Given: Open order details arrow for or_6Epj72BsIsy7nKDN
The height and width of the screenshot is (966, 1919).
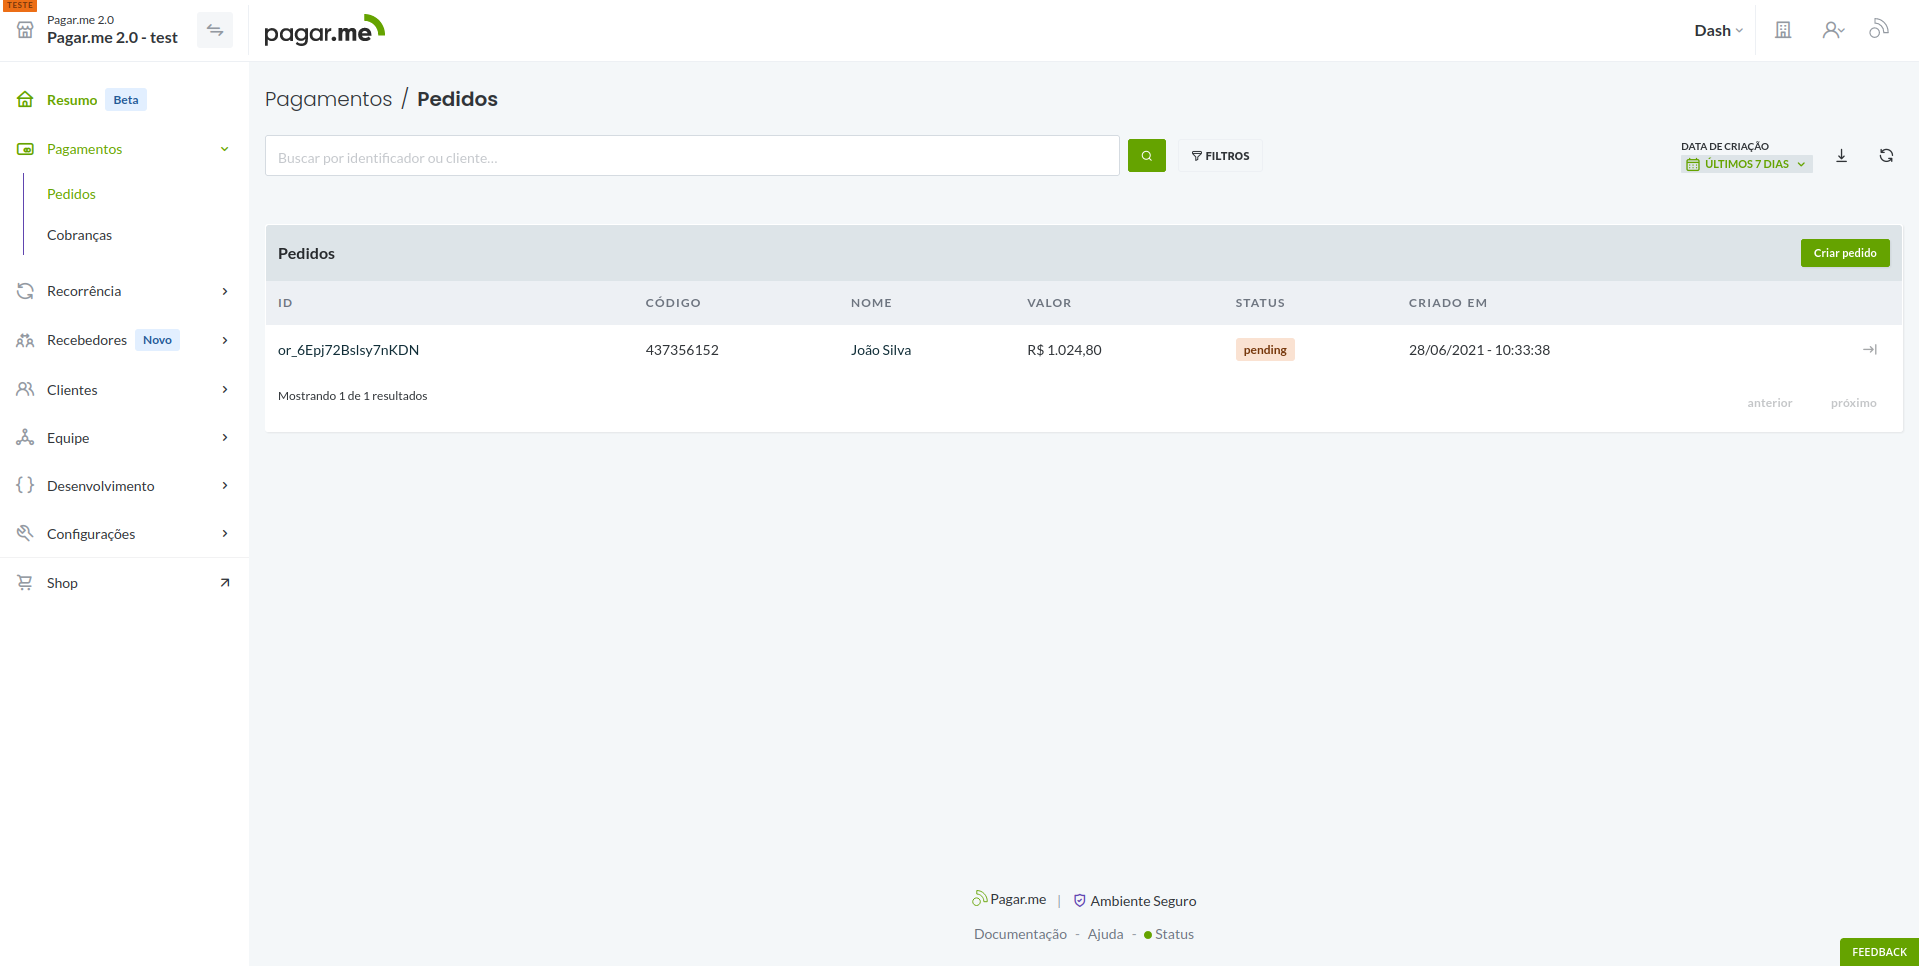Looking at the screenshot, I should coord(1870,350).
